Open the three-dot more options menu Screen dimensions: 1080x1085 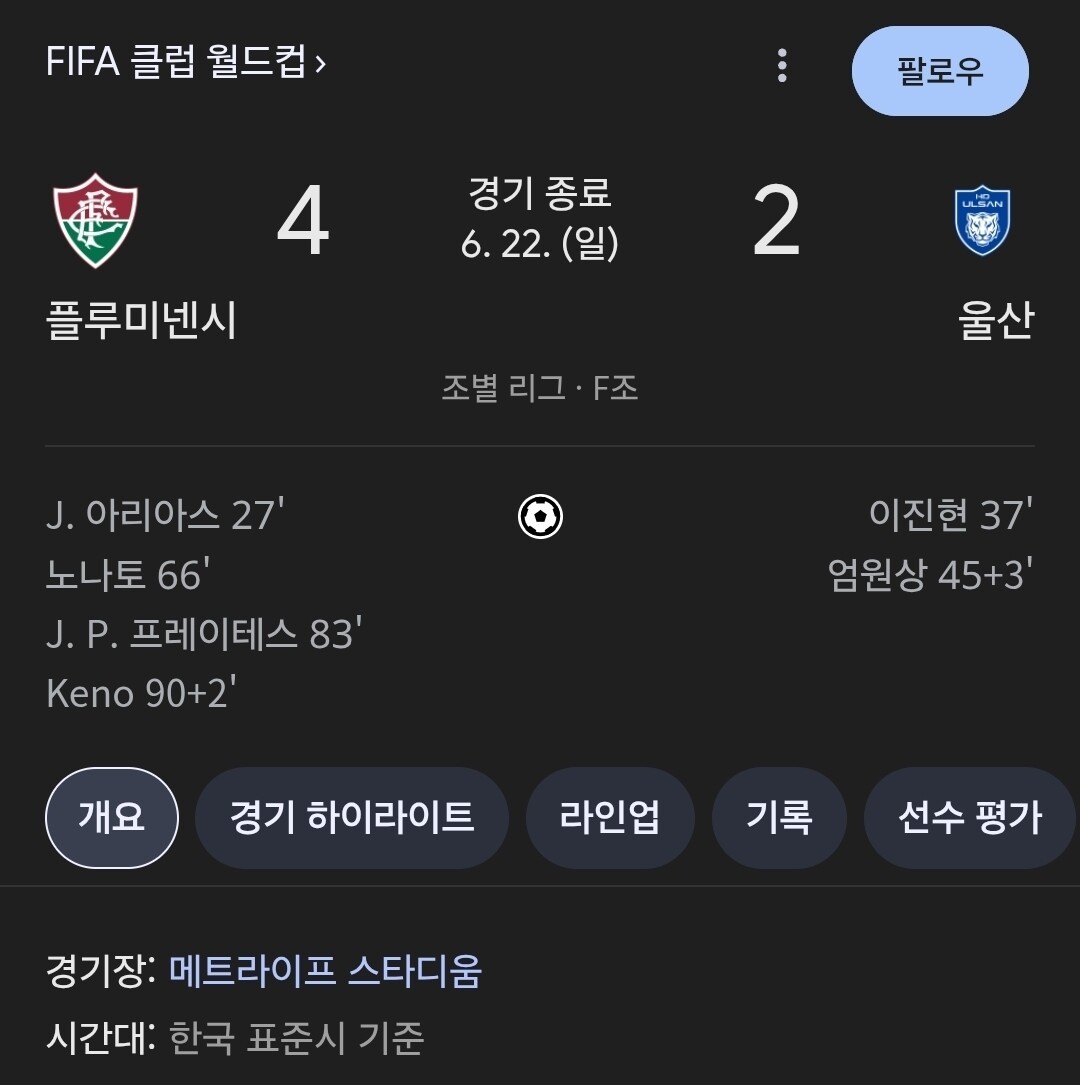click(782, 66)
